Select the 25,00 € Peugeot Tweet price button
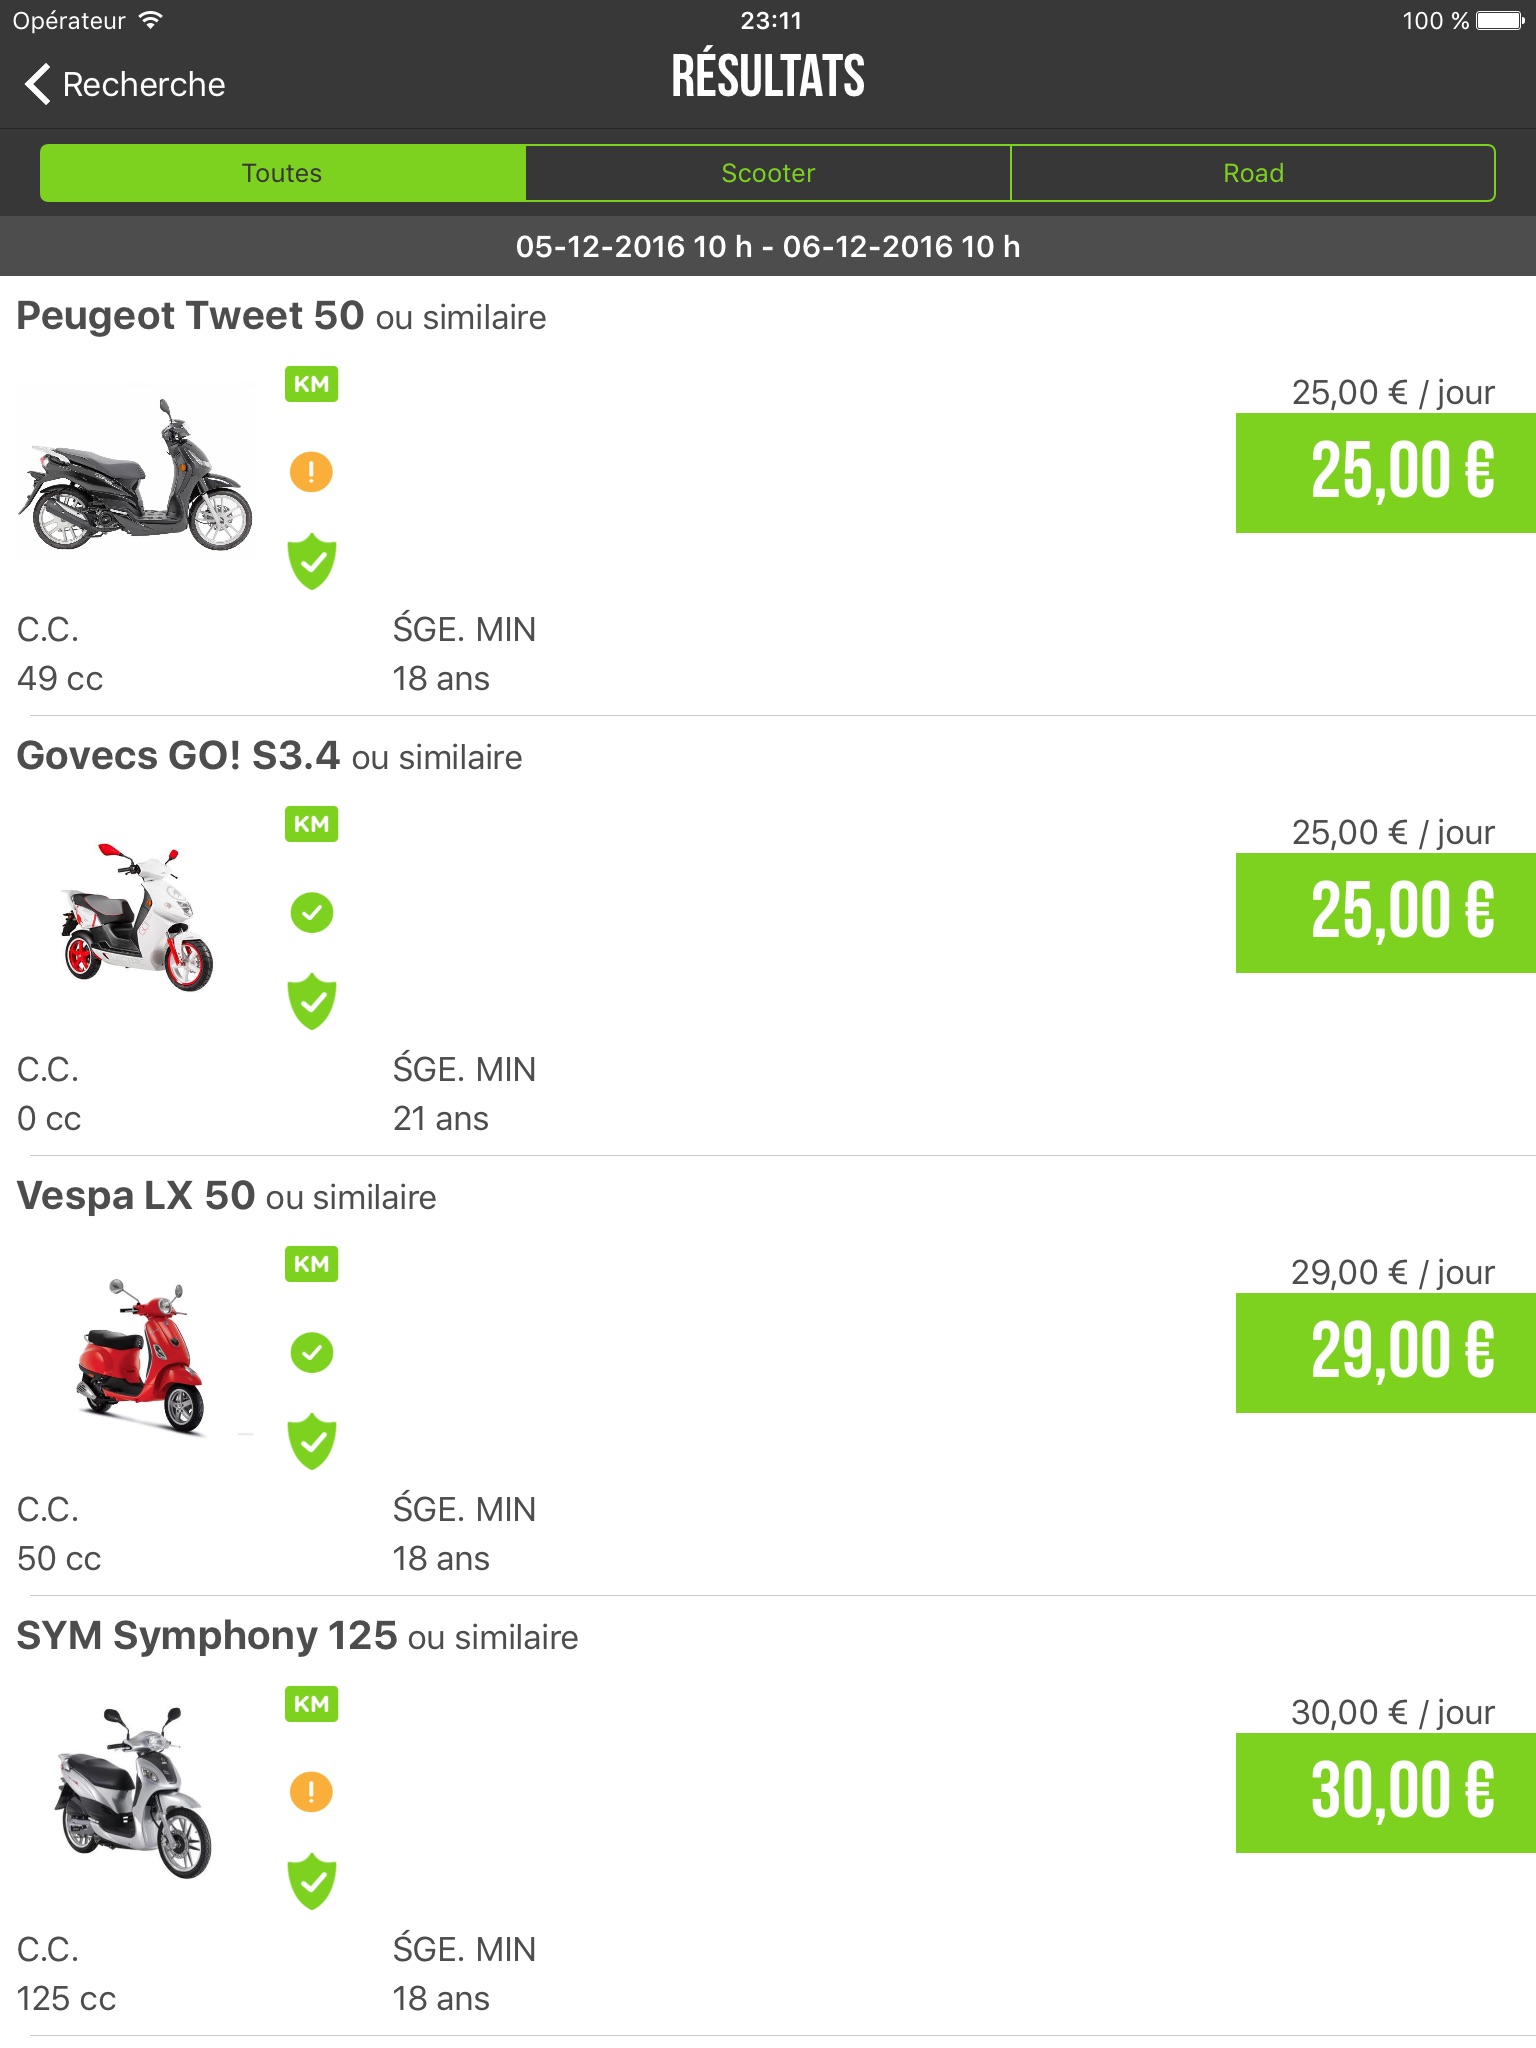1536x2048 pixels. click(1385, 472)
